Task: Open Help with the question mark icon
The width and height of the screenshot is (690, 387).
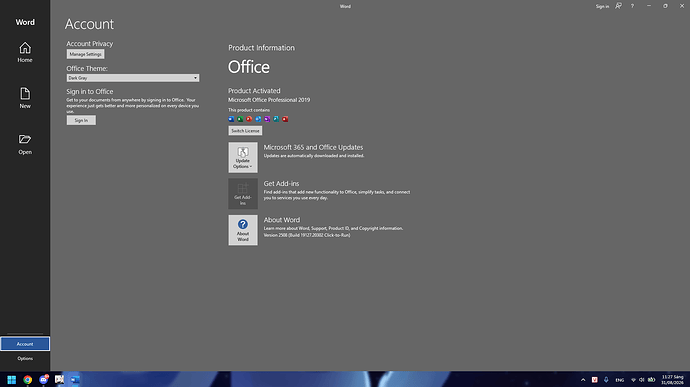Action: click(632, 6)
